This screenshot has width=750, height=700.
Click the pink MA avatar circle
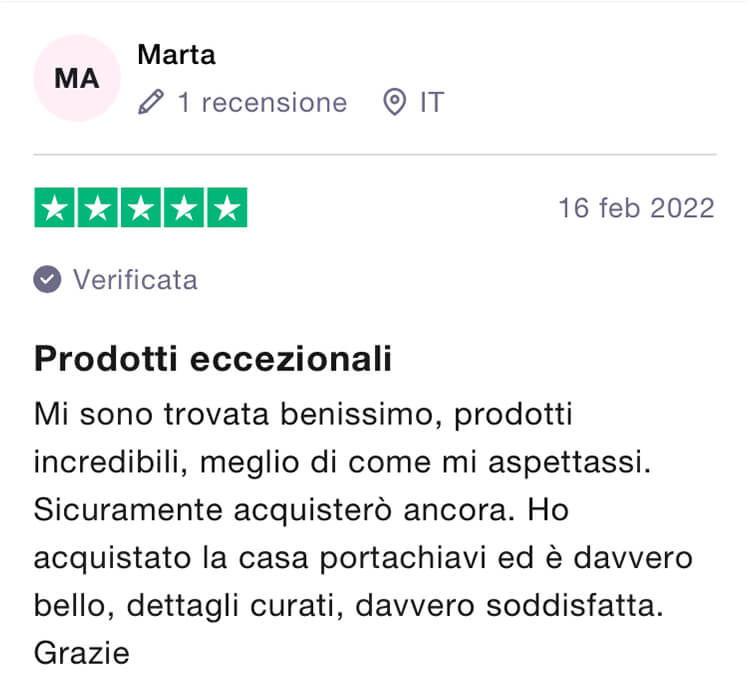(x=77, y=78)
